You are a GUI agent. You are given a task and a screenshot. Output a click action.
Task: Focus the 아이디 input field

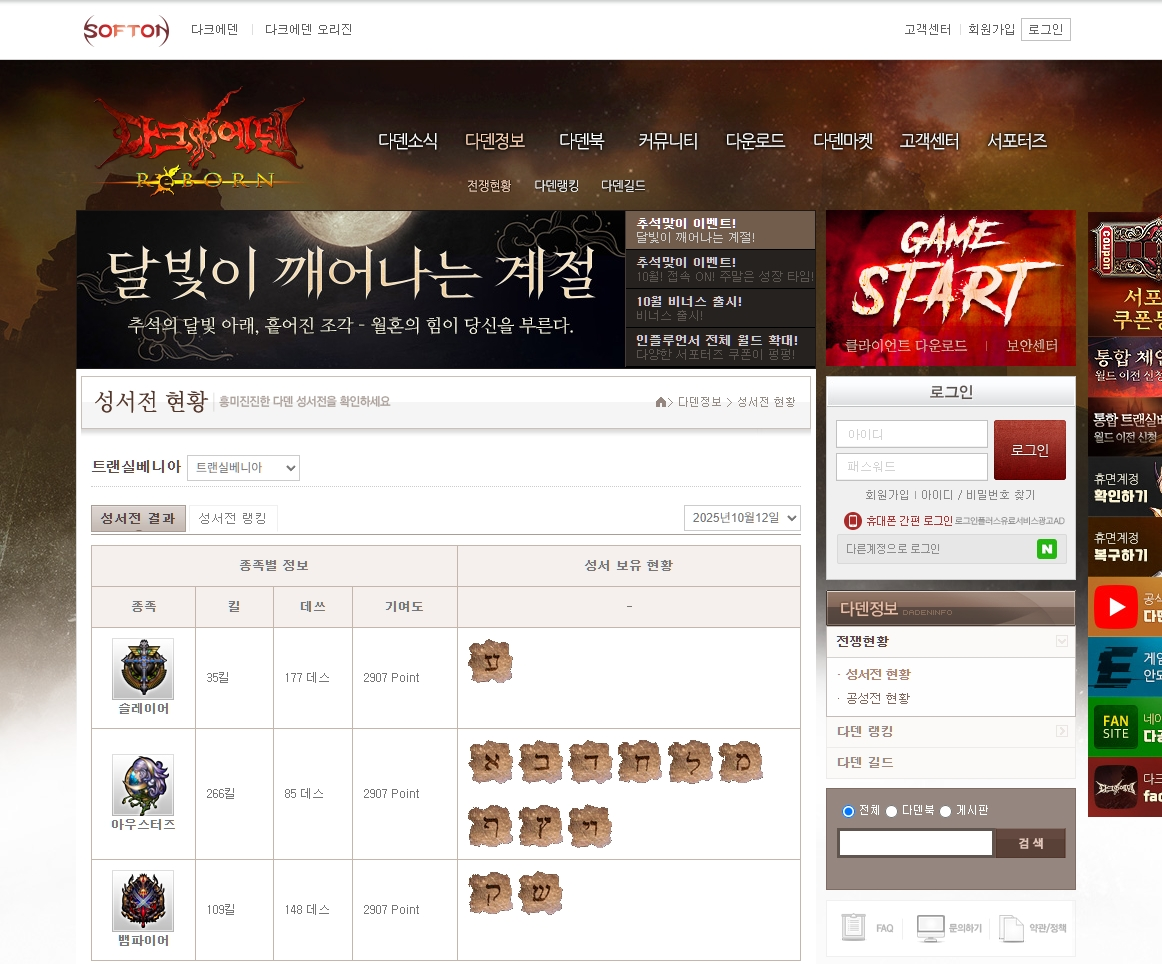[912, 434]
